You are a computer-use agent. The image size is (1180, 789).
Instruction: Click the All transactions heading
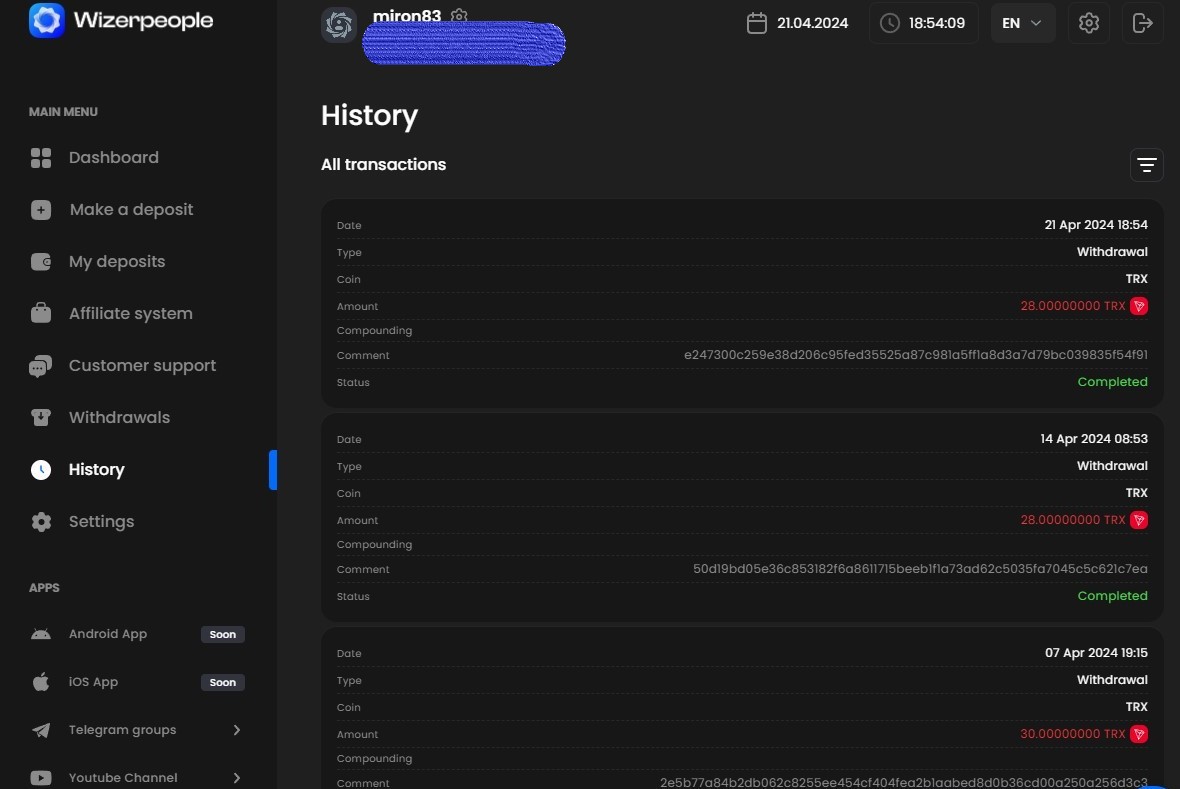click(383, 164)
